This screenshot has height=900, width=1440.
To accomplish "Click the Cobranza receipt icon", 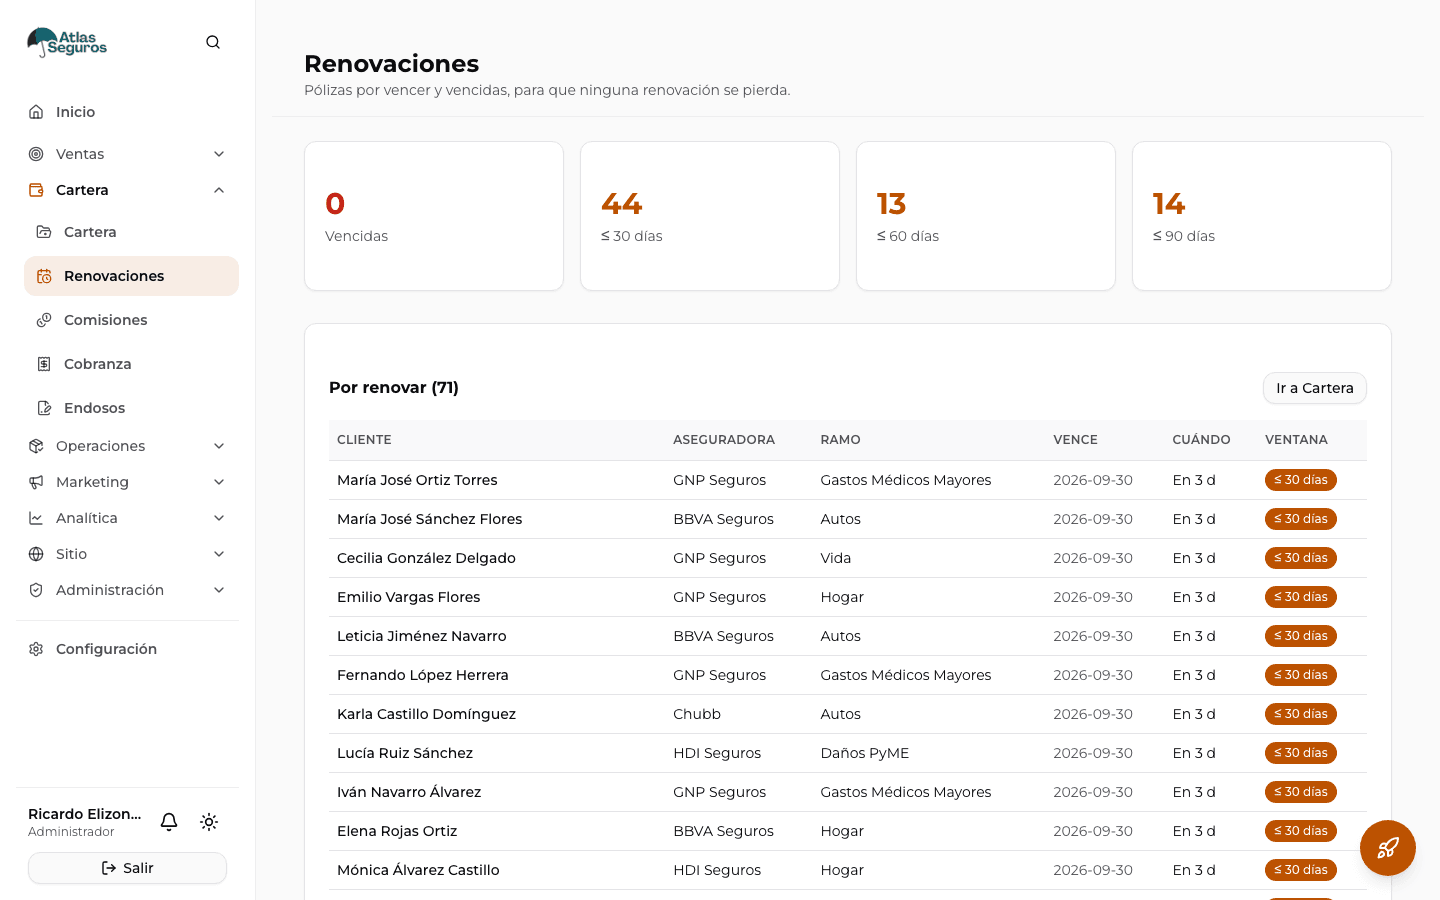I will [44, 364].
